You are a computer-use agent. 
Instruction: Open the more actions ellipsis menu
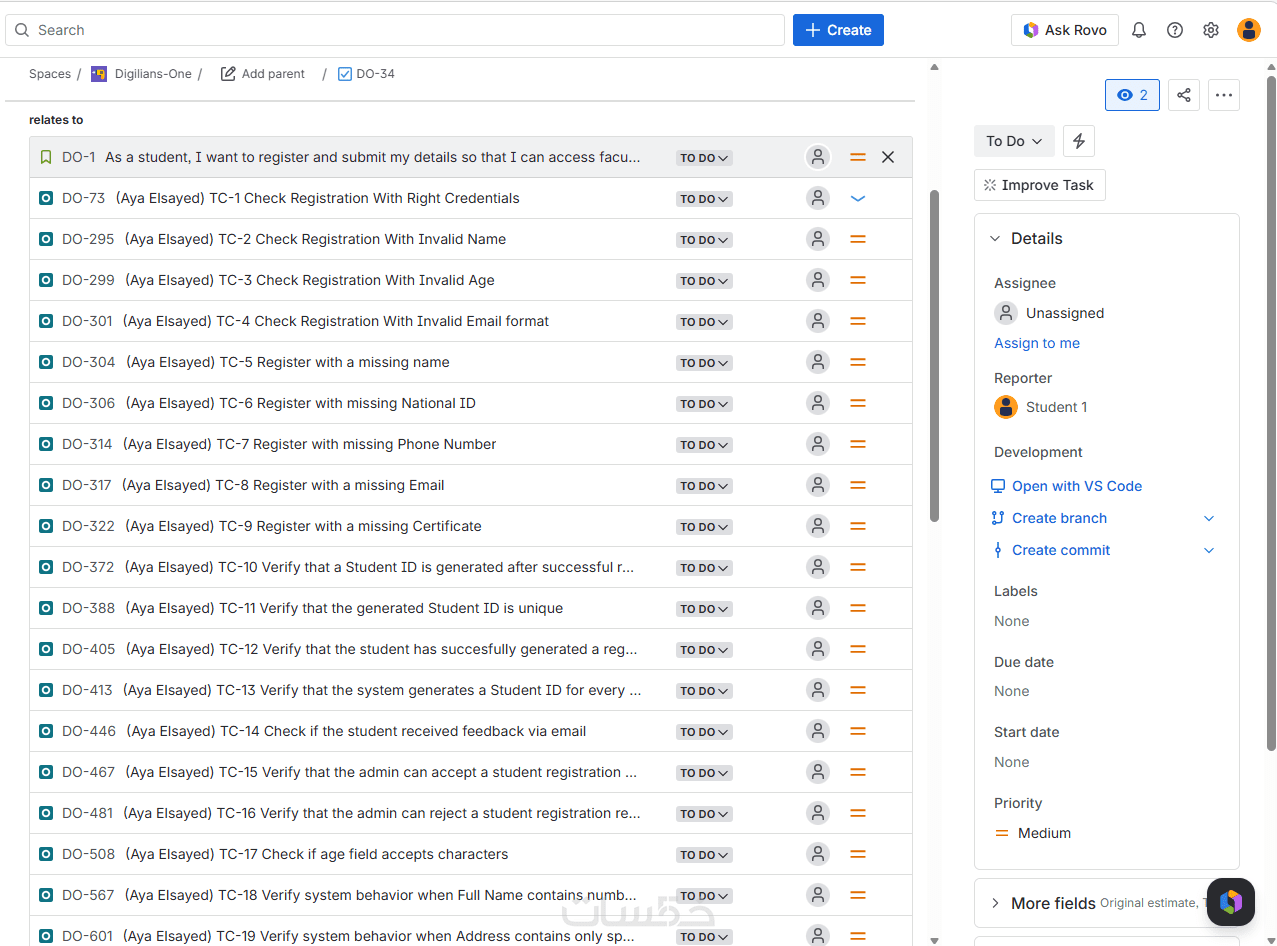tap(1224, 95)
